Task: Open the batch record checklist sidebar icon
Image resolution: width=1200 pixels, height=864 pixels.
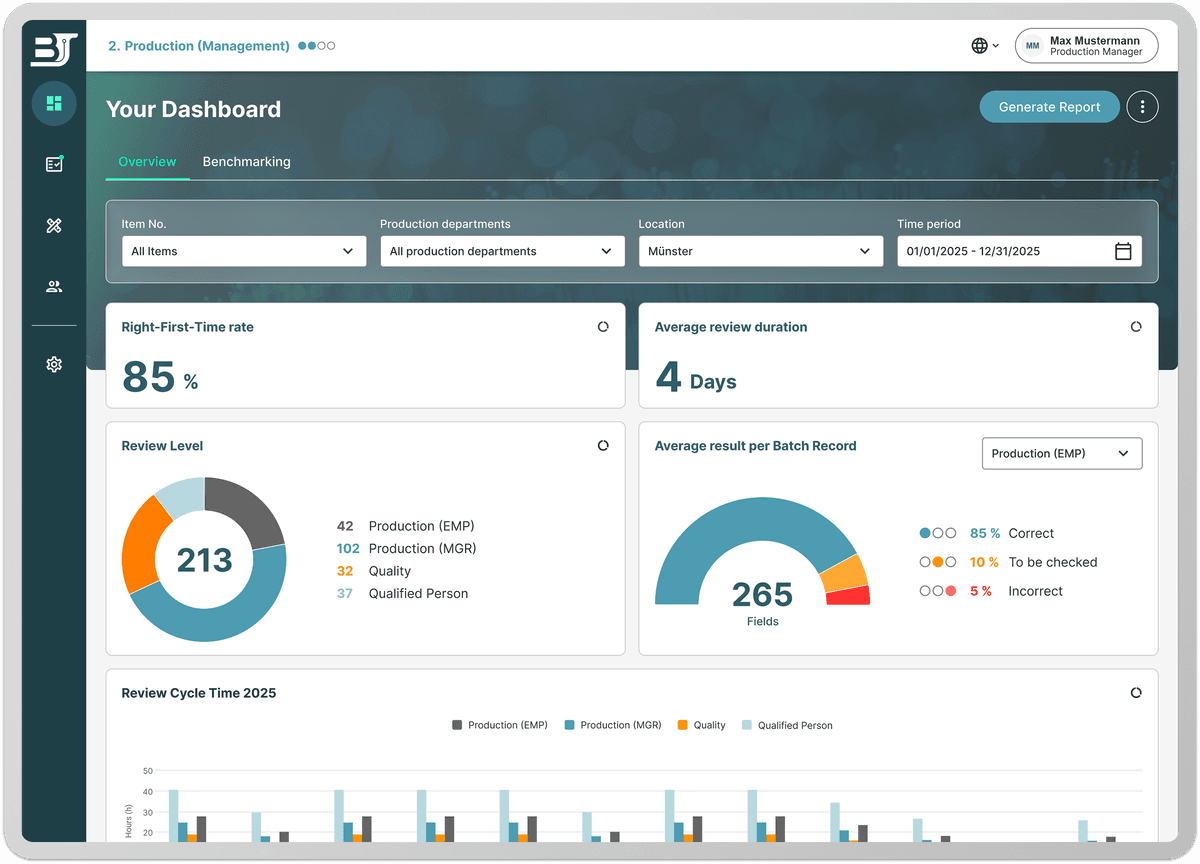Action: pos(54,164)
